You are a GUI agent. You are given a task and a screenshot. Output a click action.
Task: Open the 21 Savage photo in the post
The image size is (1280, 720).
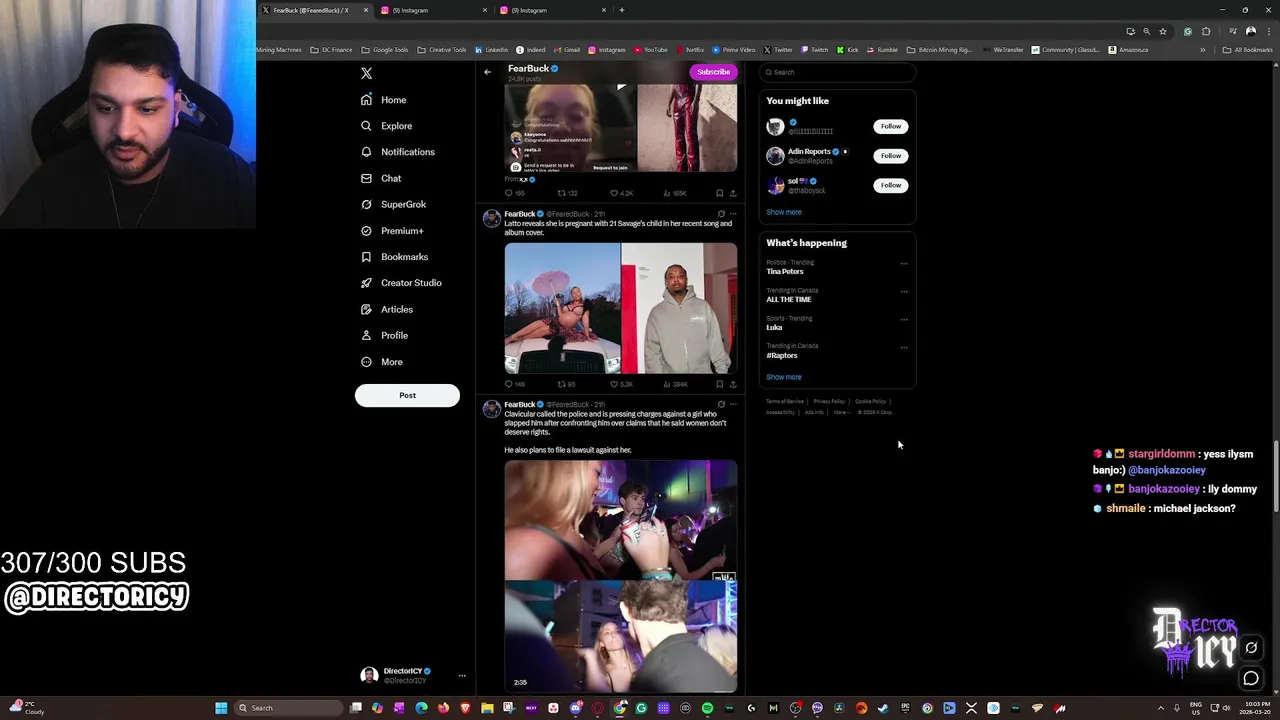(x=679, y=308)
